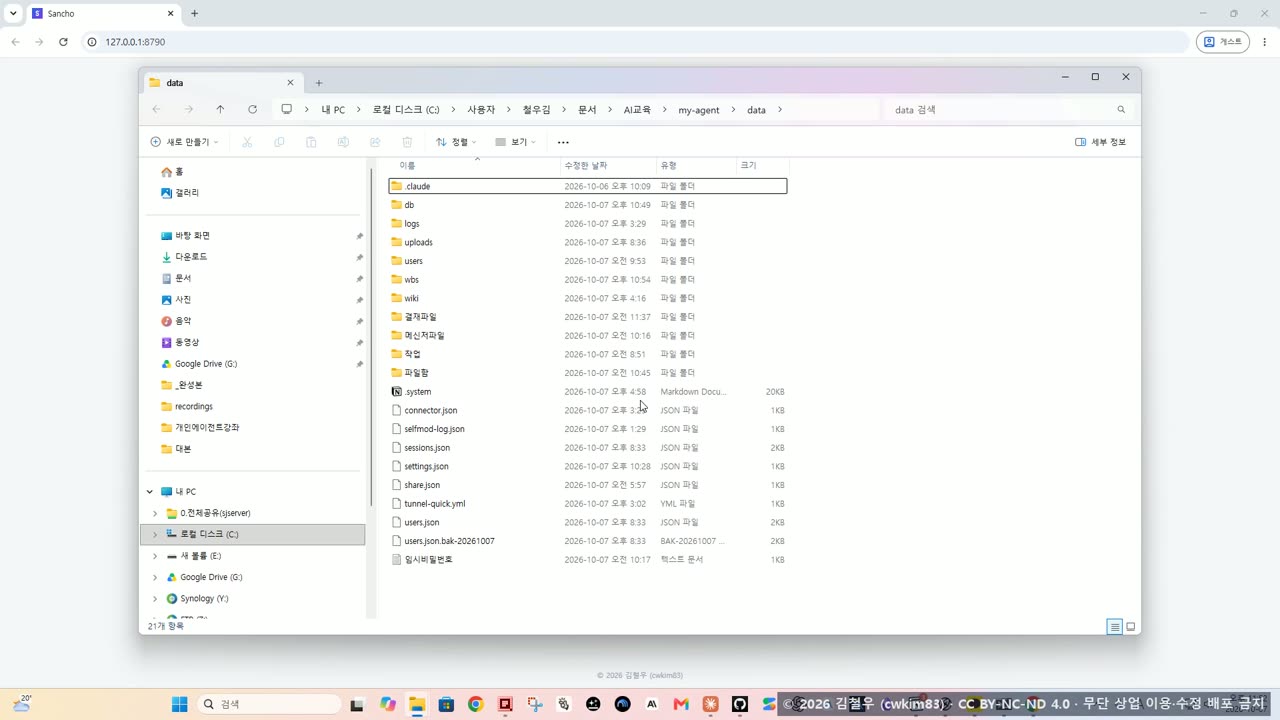Click the magnifier icon in data search box
Image resolution: width=1280 pixels, height=720 pixels.
point(1121,110)
